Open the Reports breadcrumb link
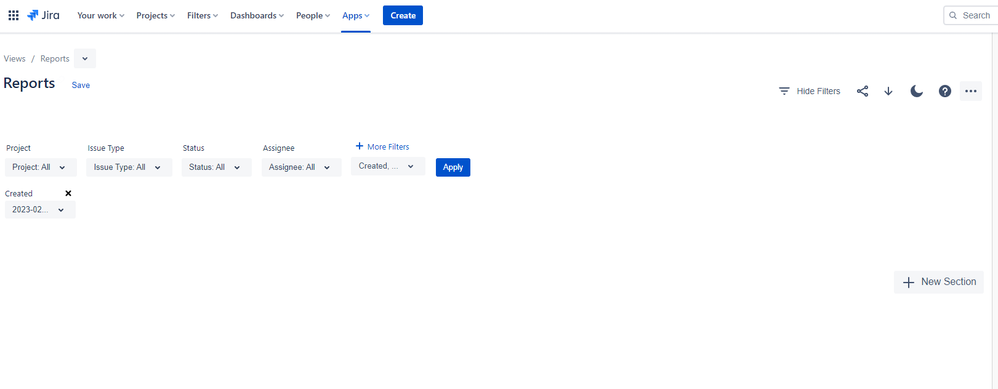Viewport: 998px width, 389px height. click(55, 59)
